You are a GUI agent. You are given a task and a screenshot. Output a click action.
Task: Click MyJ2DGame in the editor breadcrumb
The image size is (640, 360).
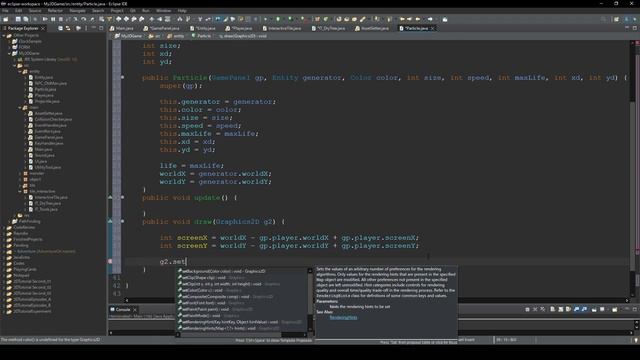(x=128, y=36)
